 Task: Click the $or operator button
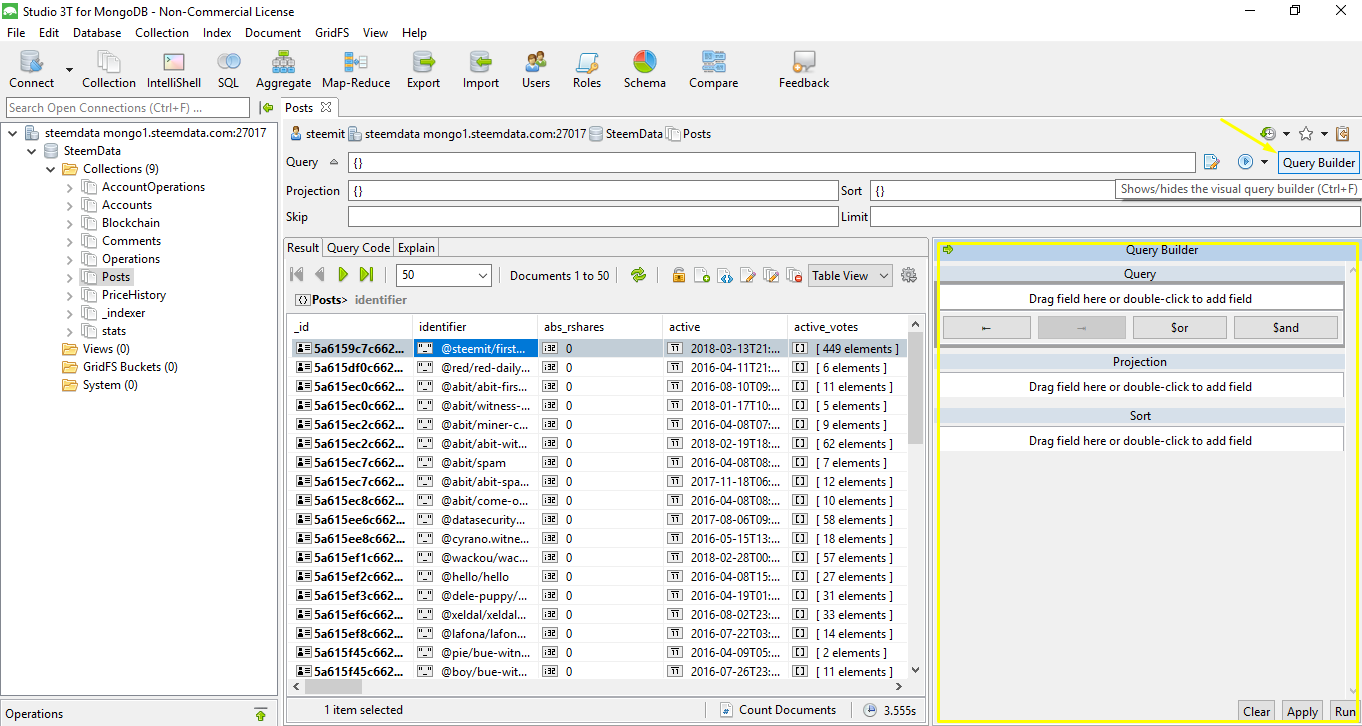point(1180,327)
